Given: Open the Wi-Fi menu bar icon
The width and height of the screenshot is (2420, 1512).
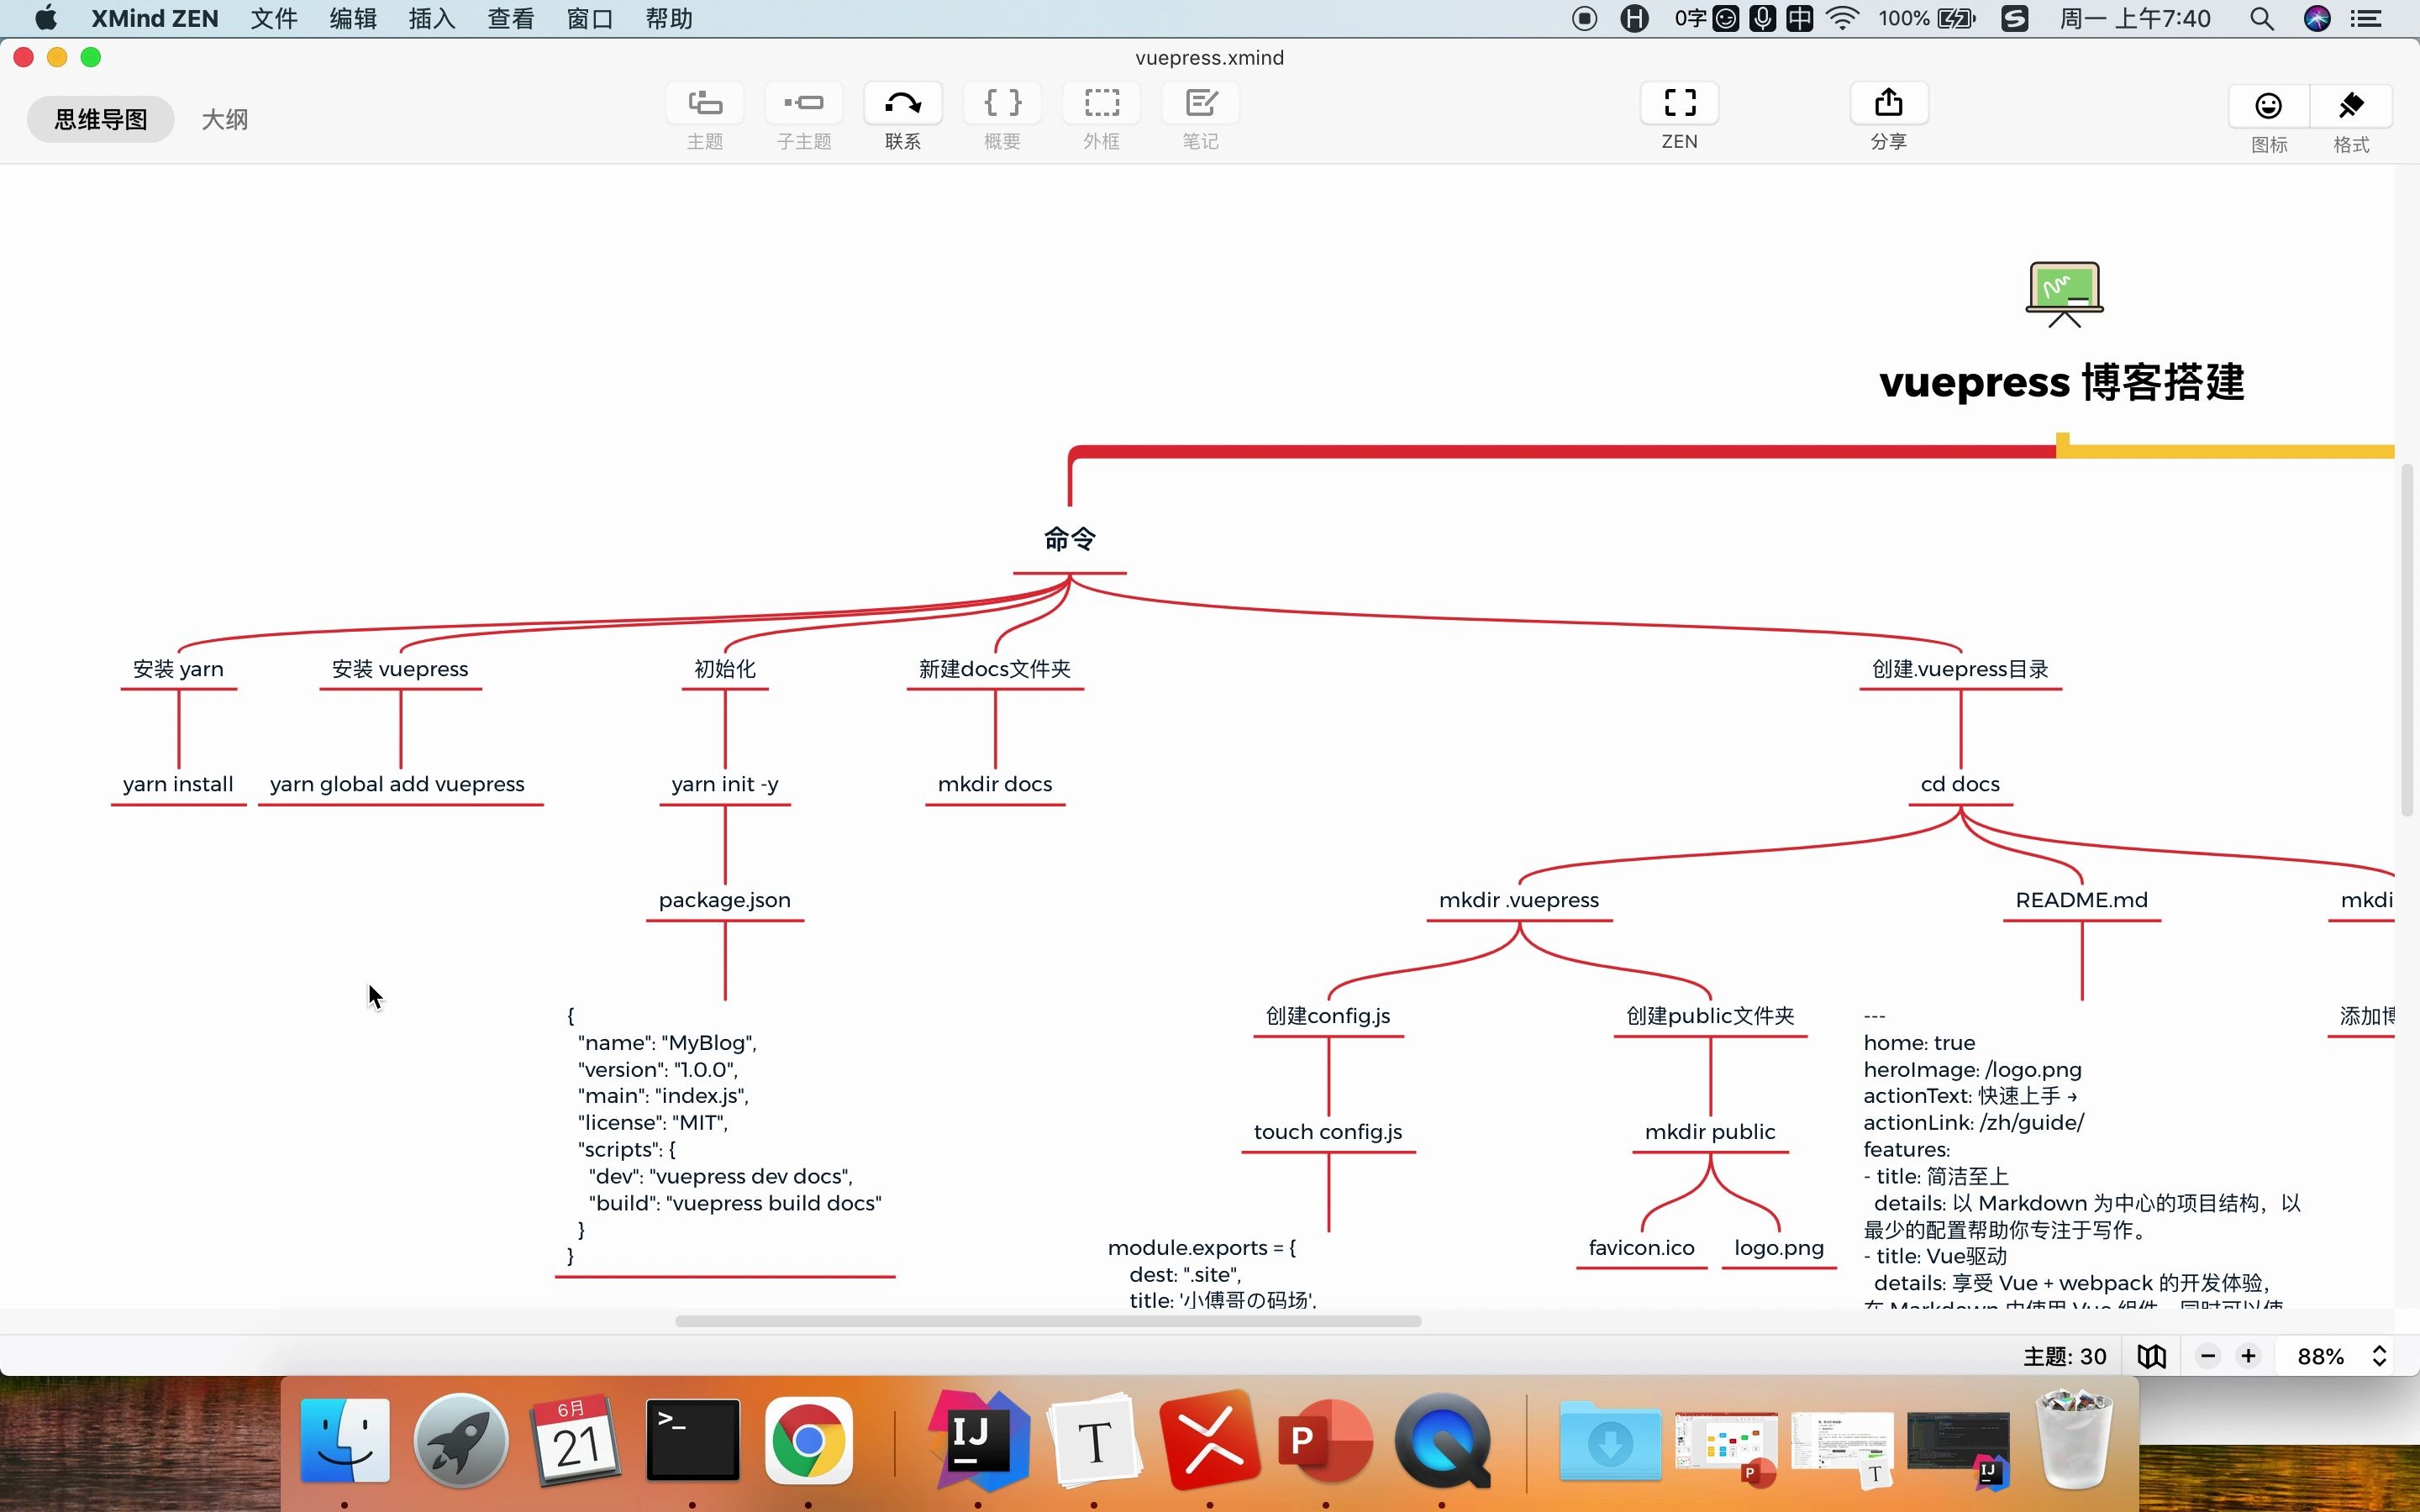Looking at the screenshot, I should coord(1842,18).
